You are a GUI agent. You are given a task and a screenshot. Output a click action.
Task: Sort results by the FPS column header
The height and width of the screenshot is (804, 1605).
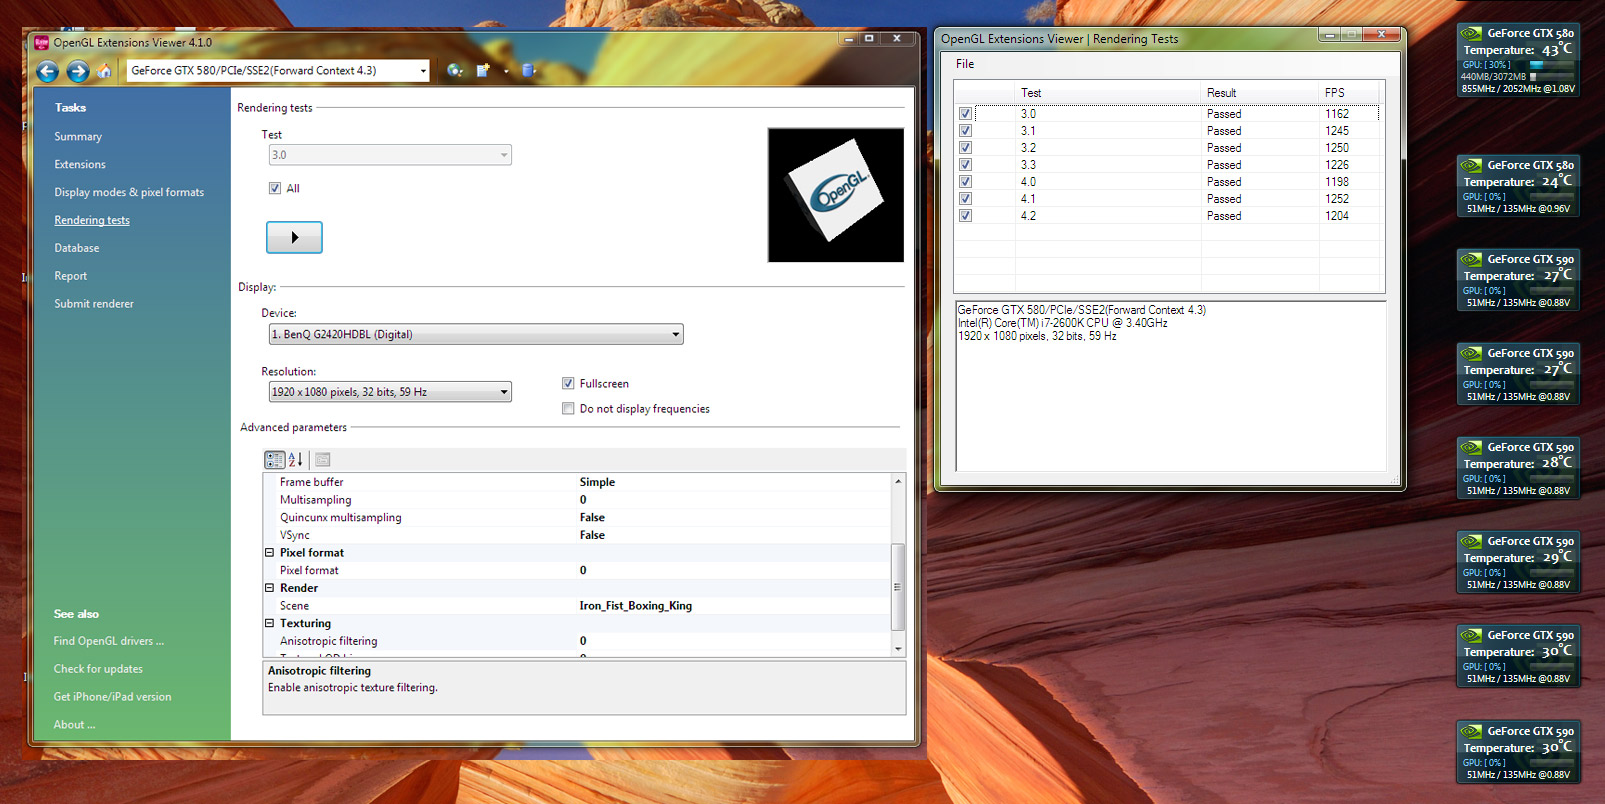pos(1351,93)
